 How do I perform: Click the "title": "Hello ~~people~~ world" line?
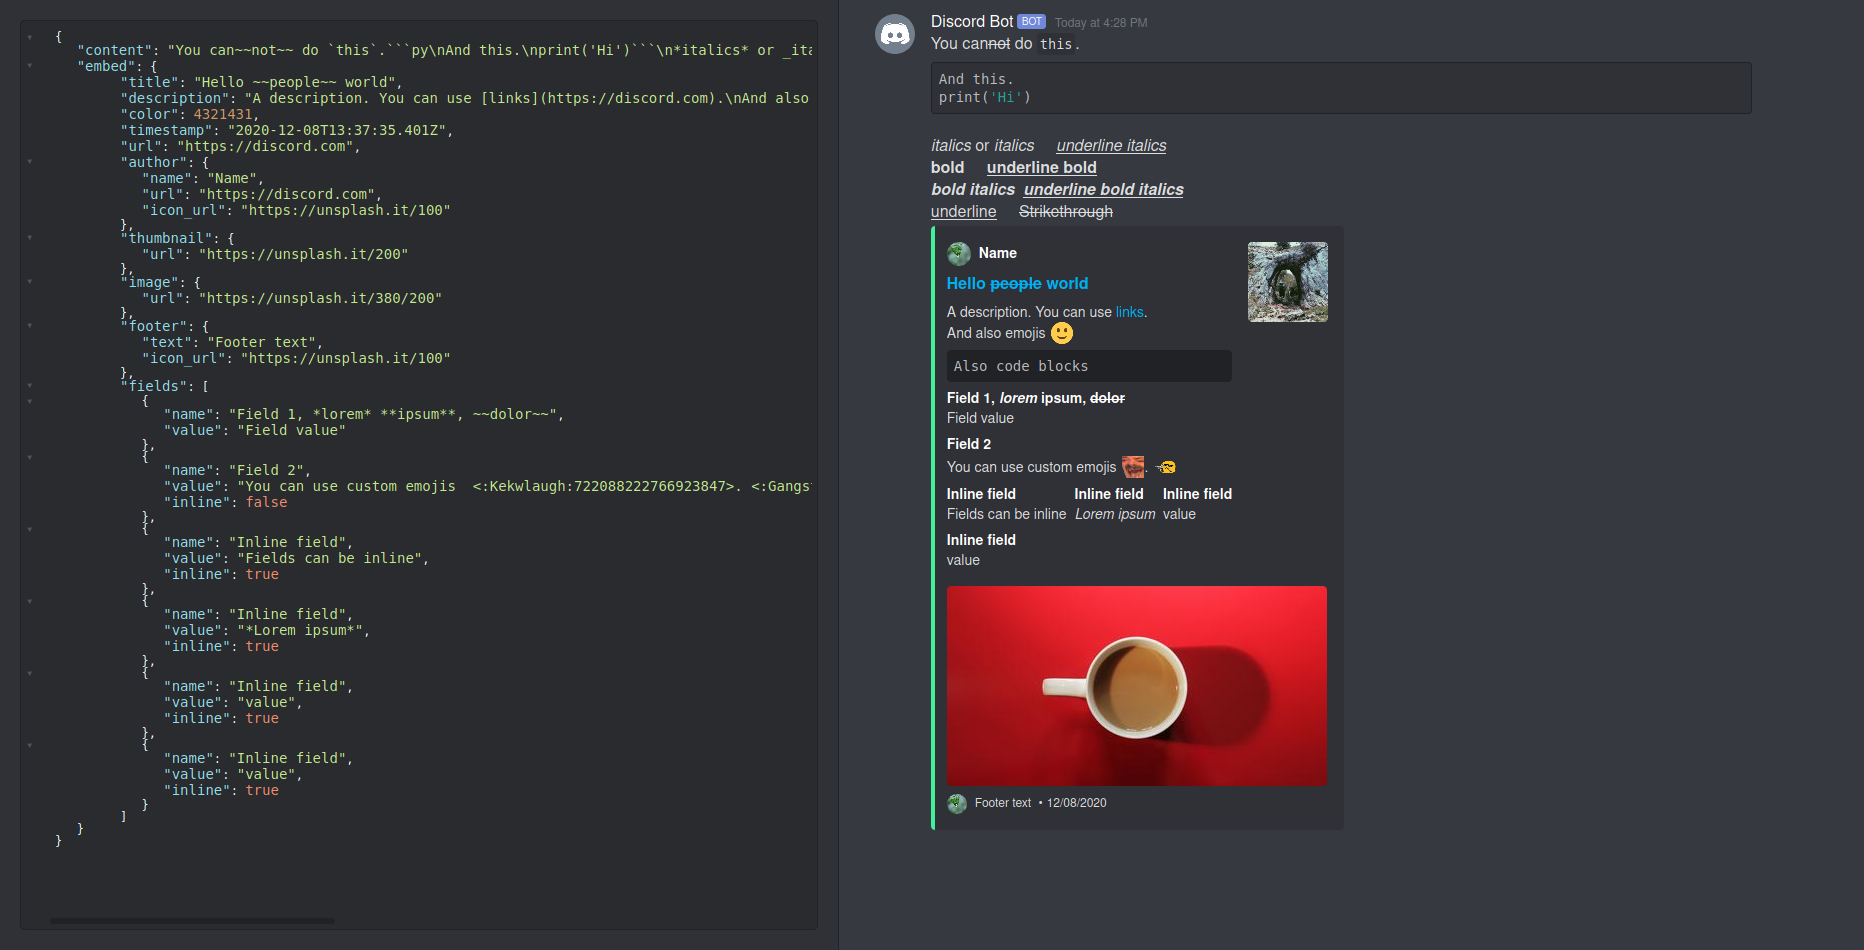tap(261, 82)
